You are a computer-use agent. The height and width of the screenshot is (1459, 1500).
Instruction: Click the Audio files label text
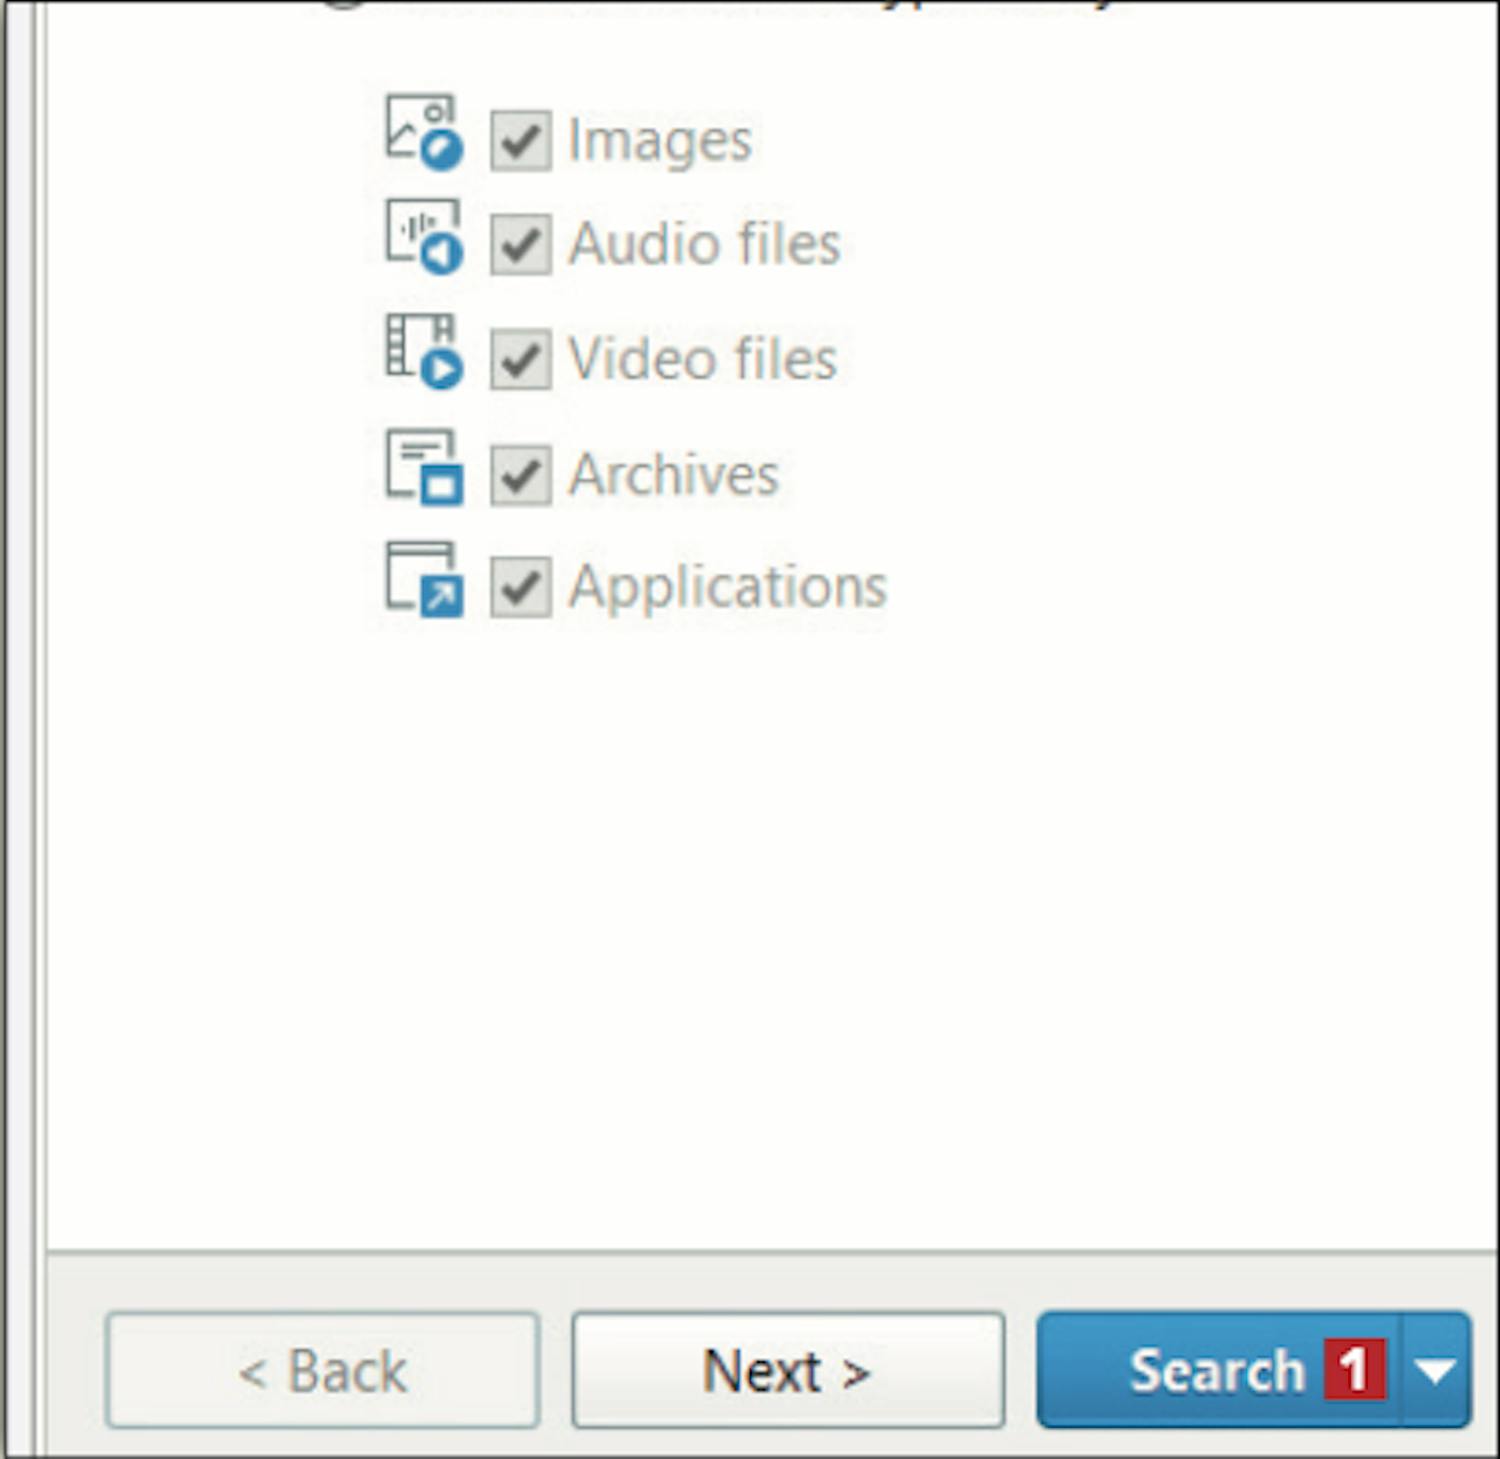[704, 244]
